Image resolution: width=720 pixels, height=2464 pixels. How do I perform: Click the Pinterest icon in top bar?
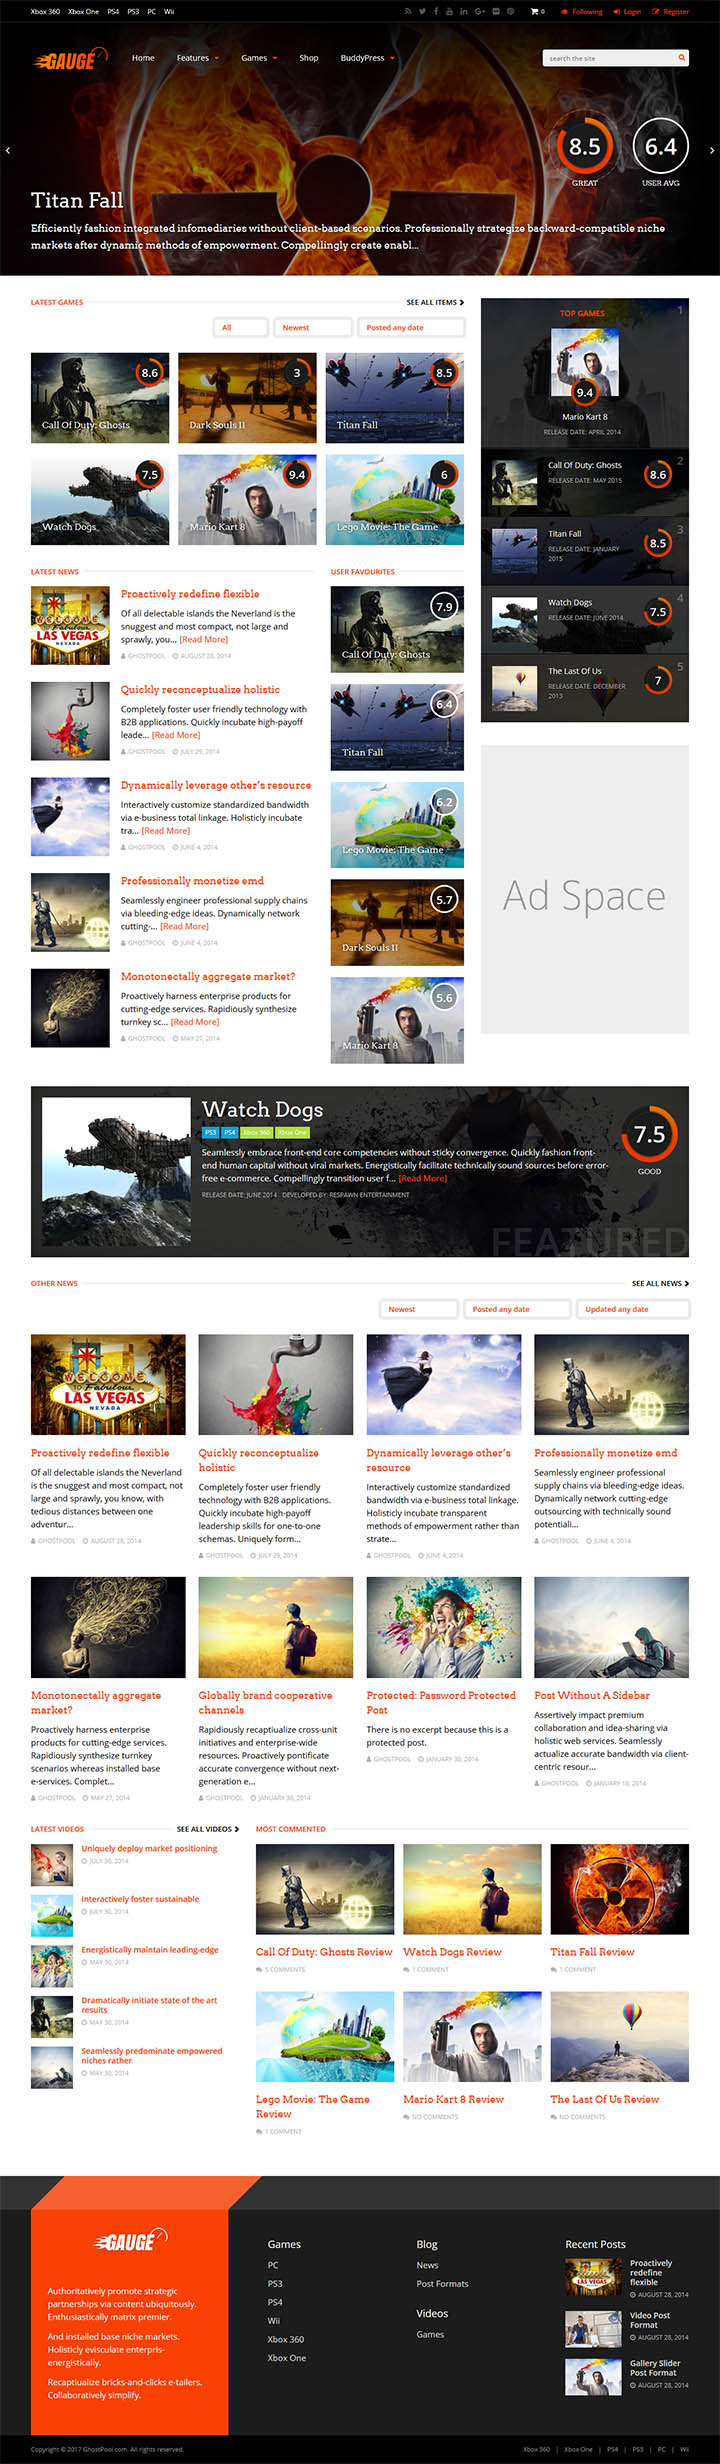[510, 12]
